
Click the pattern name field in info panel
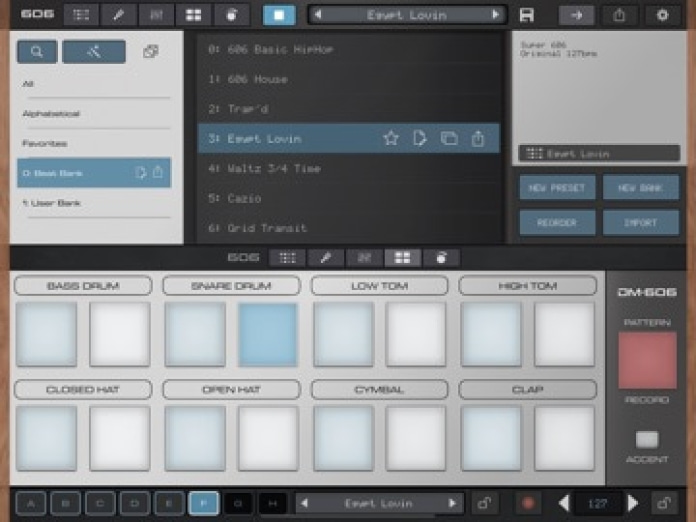599,154
